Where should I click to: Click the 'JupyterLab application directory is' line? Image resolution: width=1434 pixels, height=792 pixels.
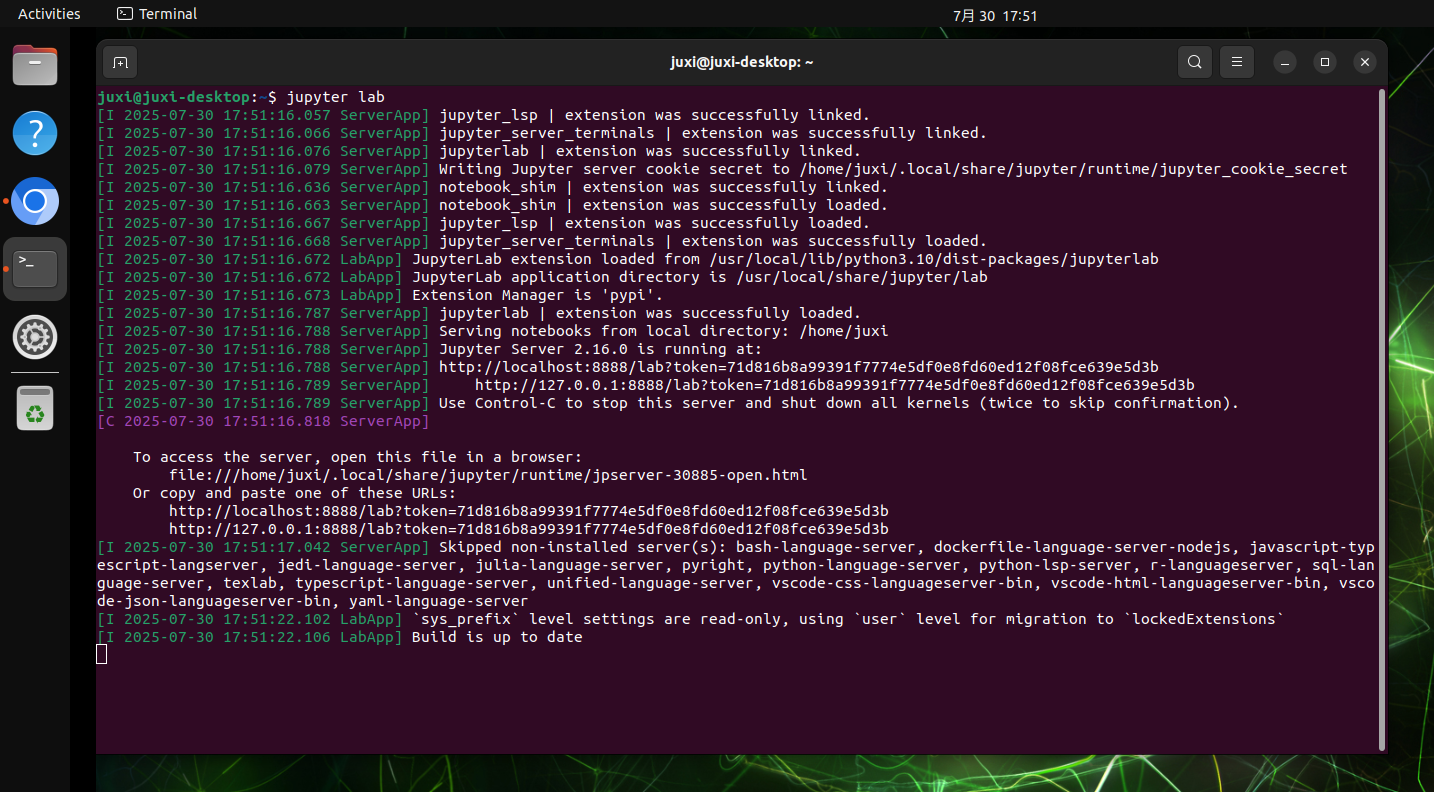700,277
